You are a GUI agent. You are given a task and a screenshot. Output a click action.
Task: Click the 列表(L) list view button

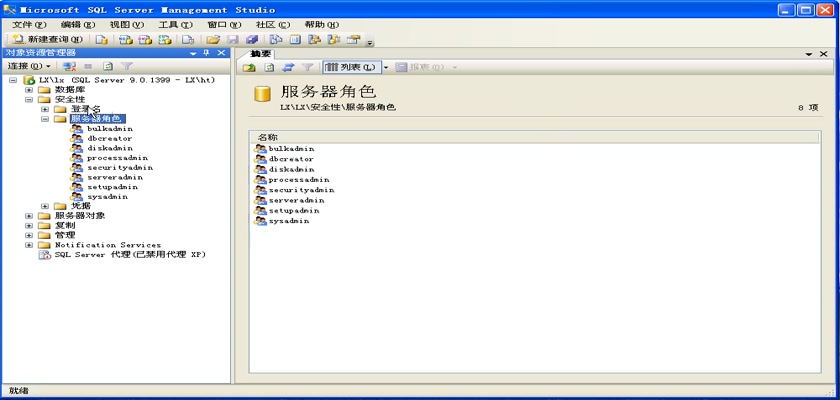(x=351, y=67)
